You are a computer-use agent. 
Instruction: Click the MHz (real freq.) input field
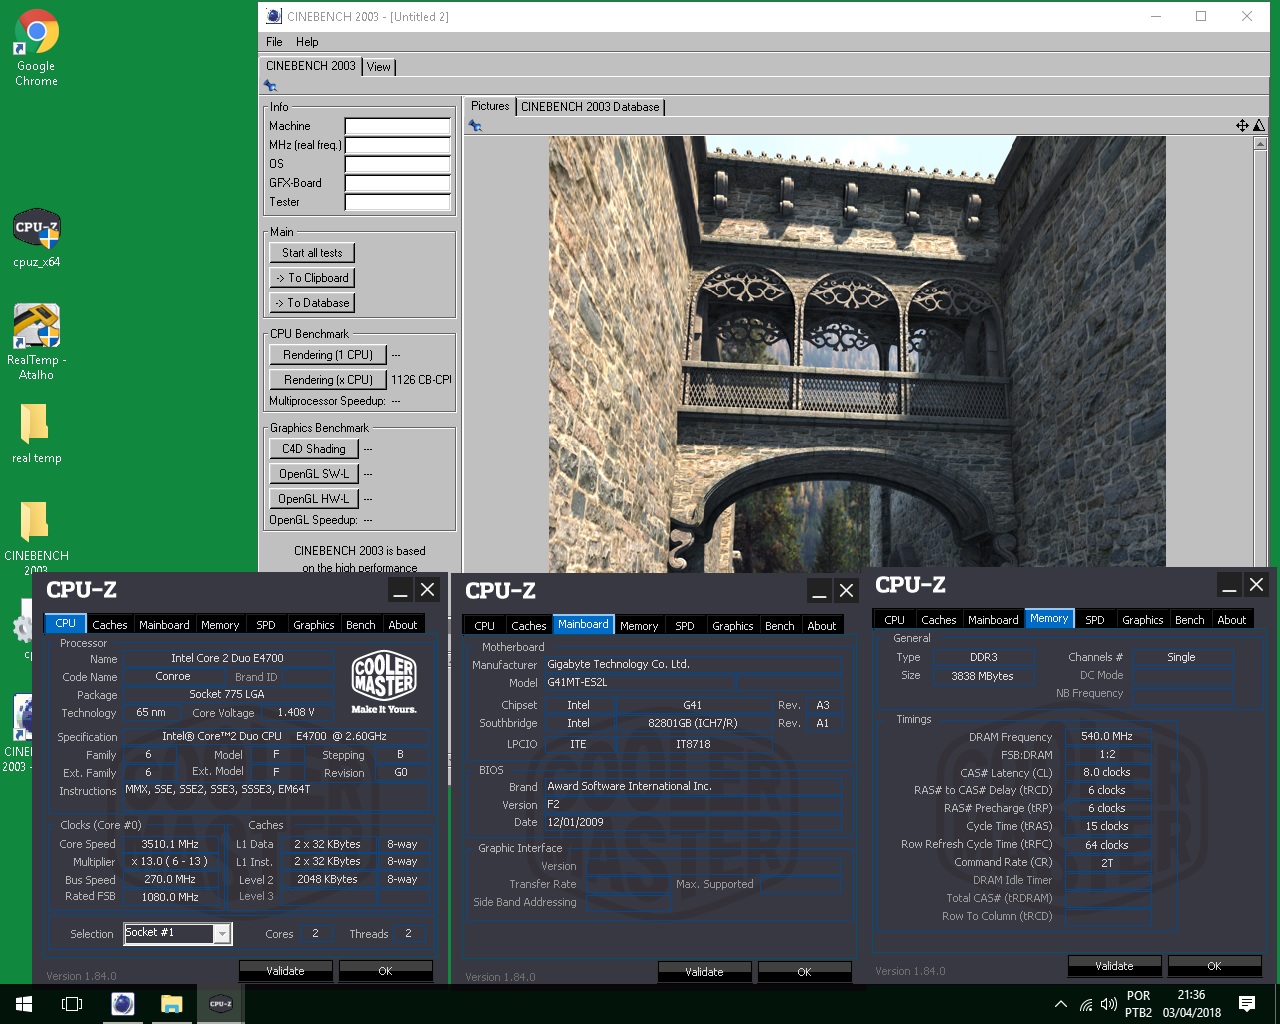[x=397, y=145]
